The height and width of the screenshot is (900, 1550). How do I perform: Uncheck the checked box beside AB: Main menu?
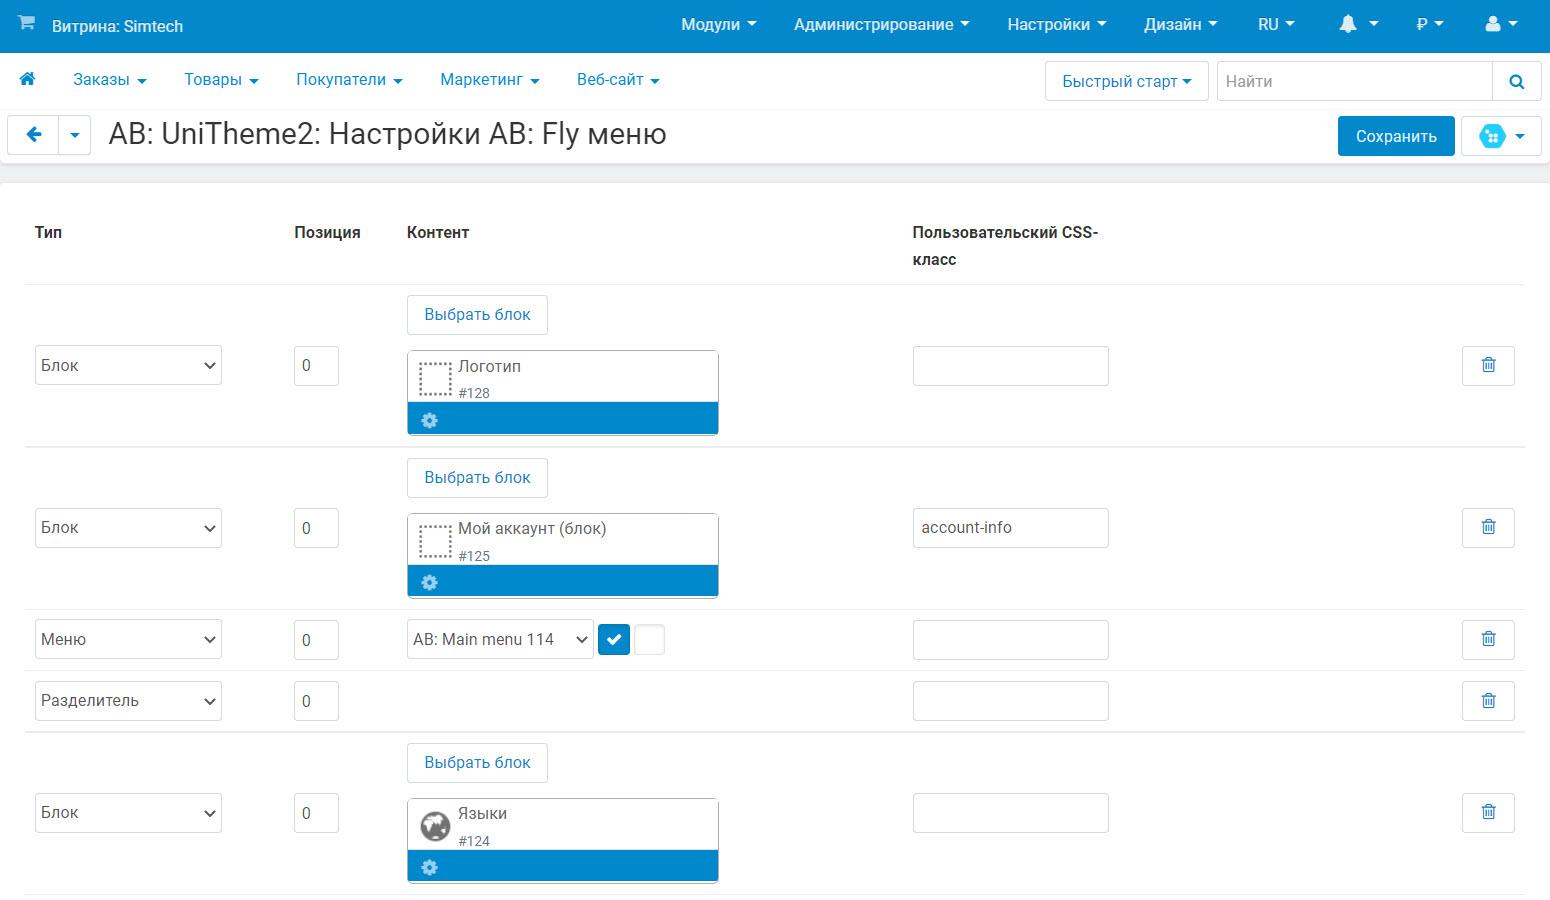click(614, 639)
